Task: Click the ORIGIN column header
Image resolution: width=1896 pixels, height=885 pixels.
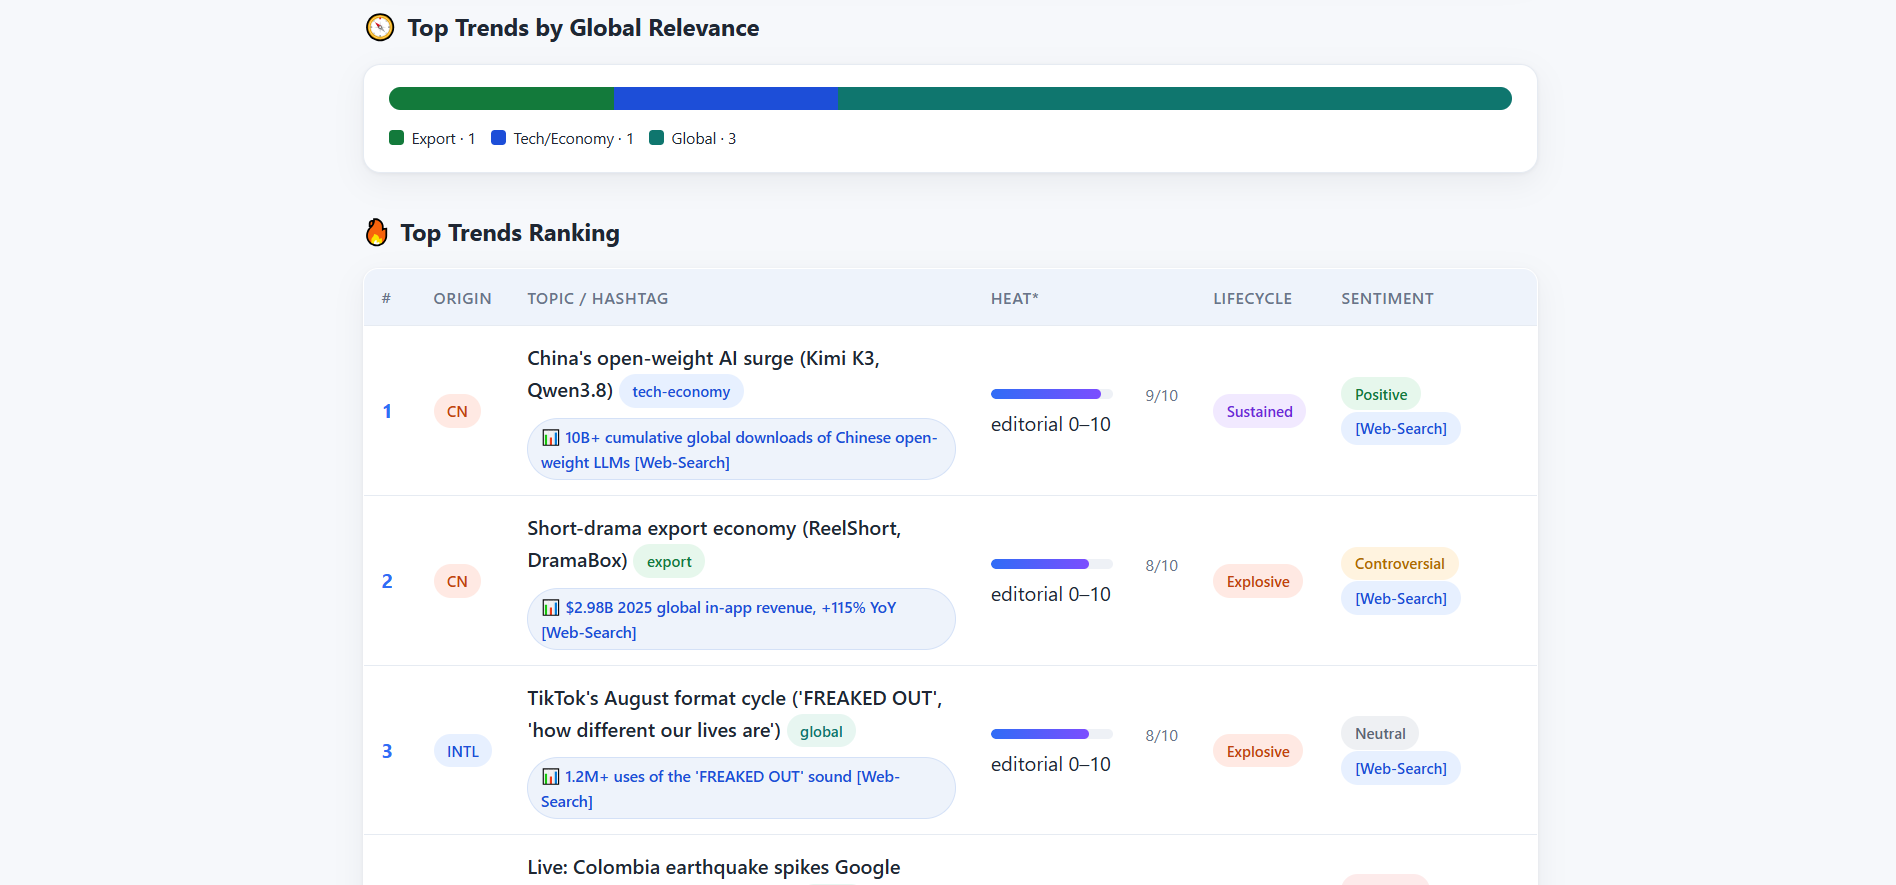Action: point(462,298)
